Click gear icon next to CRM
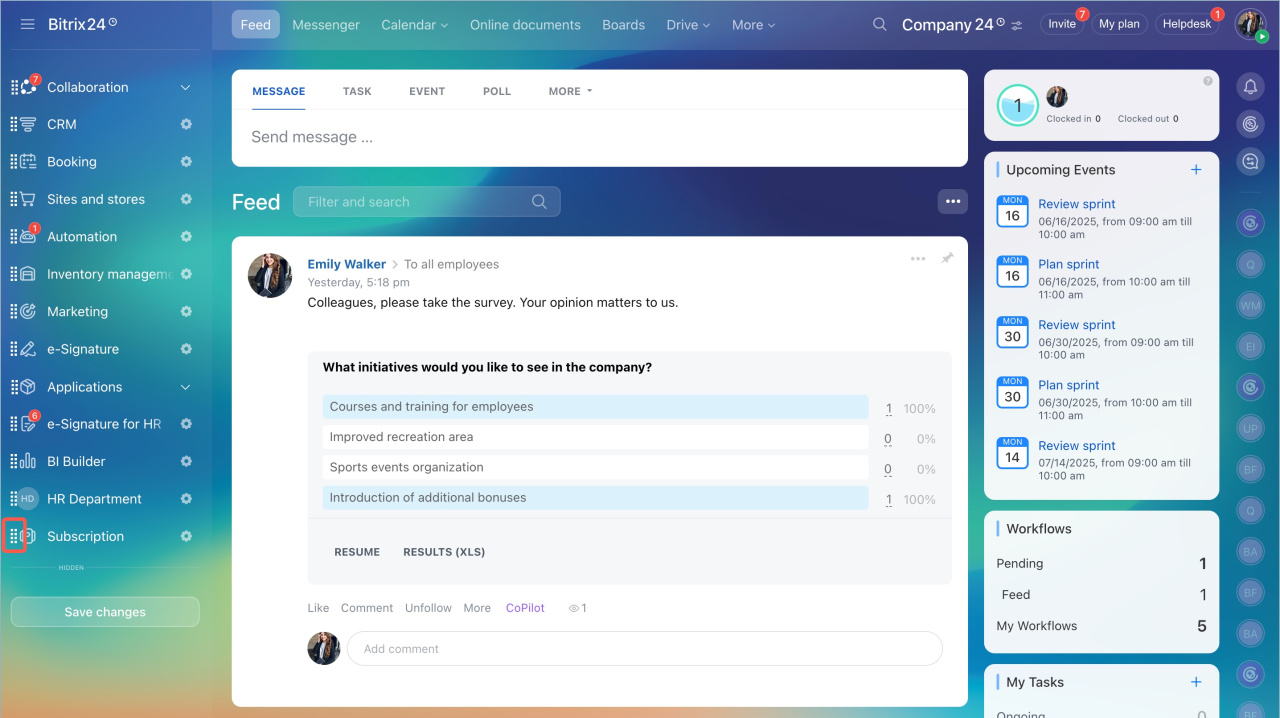The image size is (1280, 718). coord(186,124)
